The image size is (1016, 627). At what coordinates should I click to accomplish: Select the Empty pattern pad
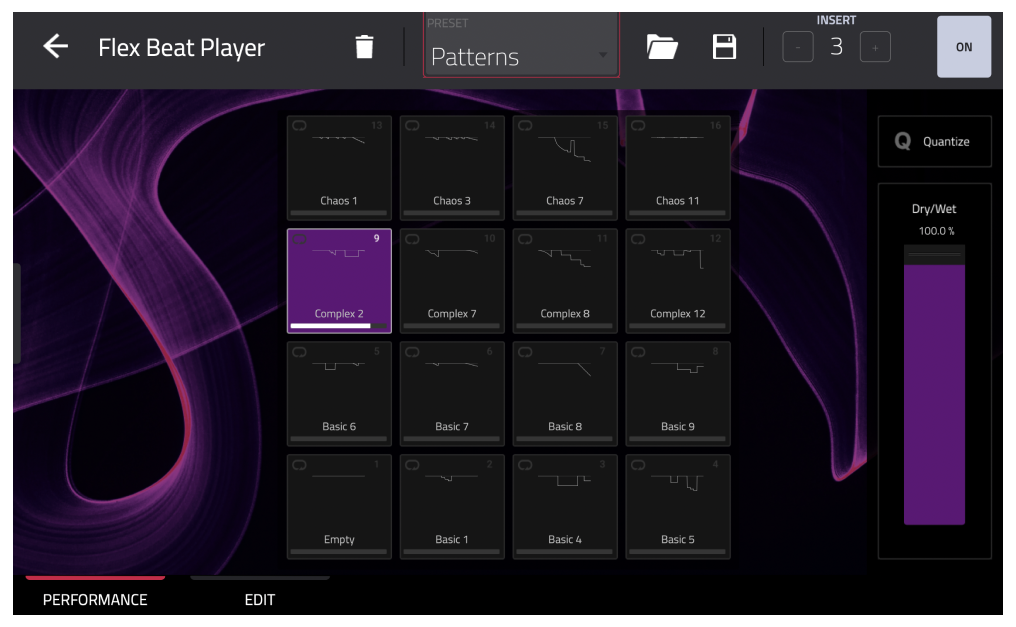[339, 507]
